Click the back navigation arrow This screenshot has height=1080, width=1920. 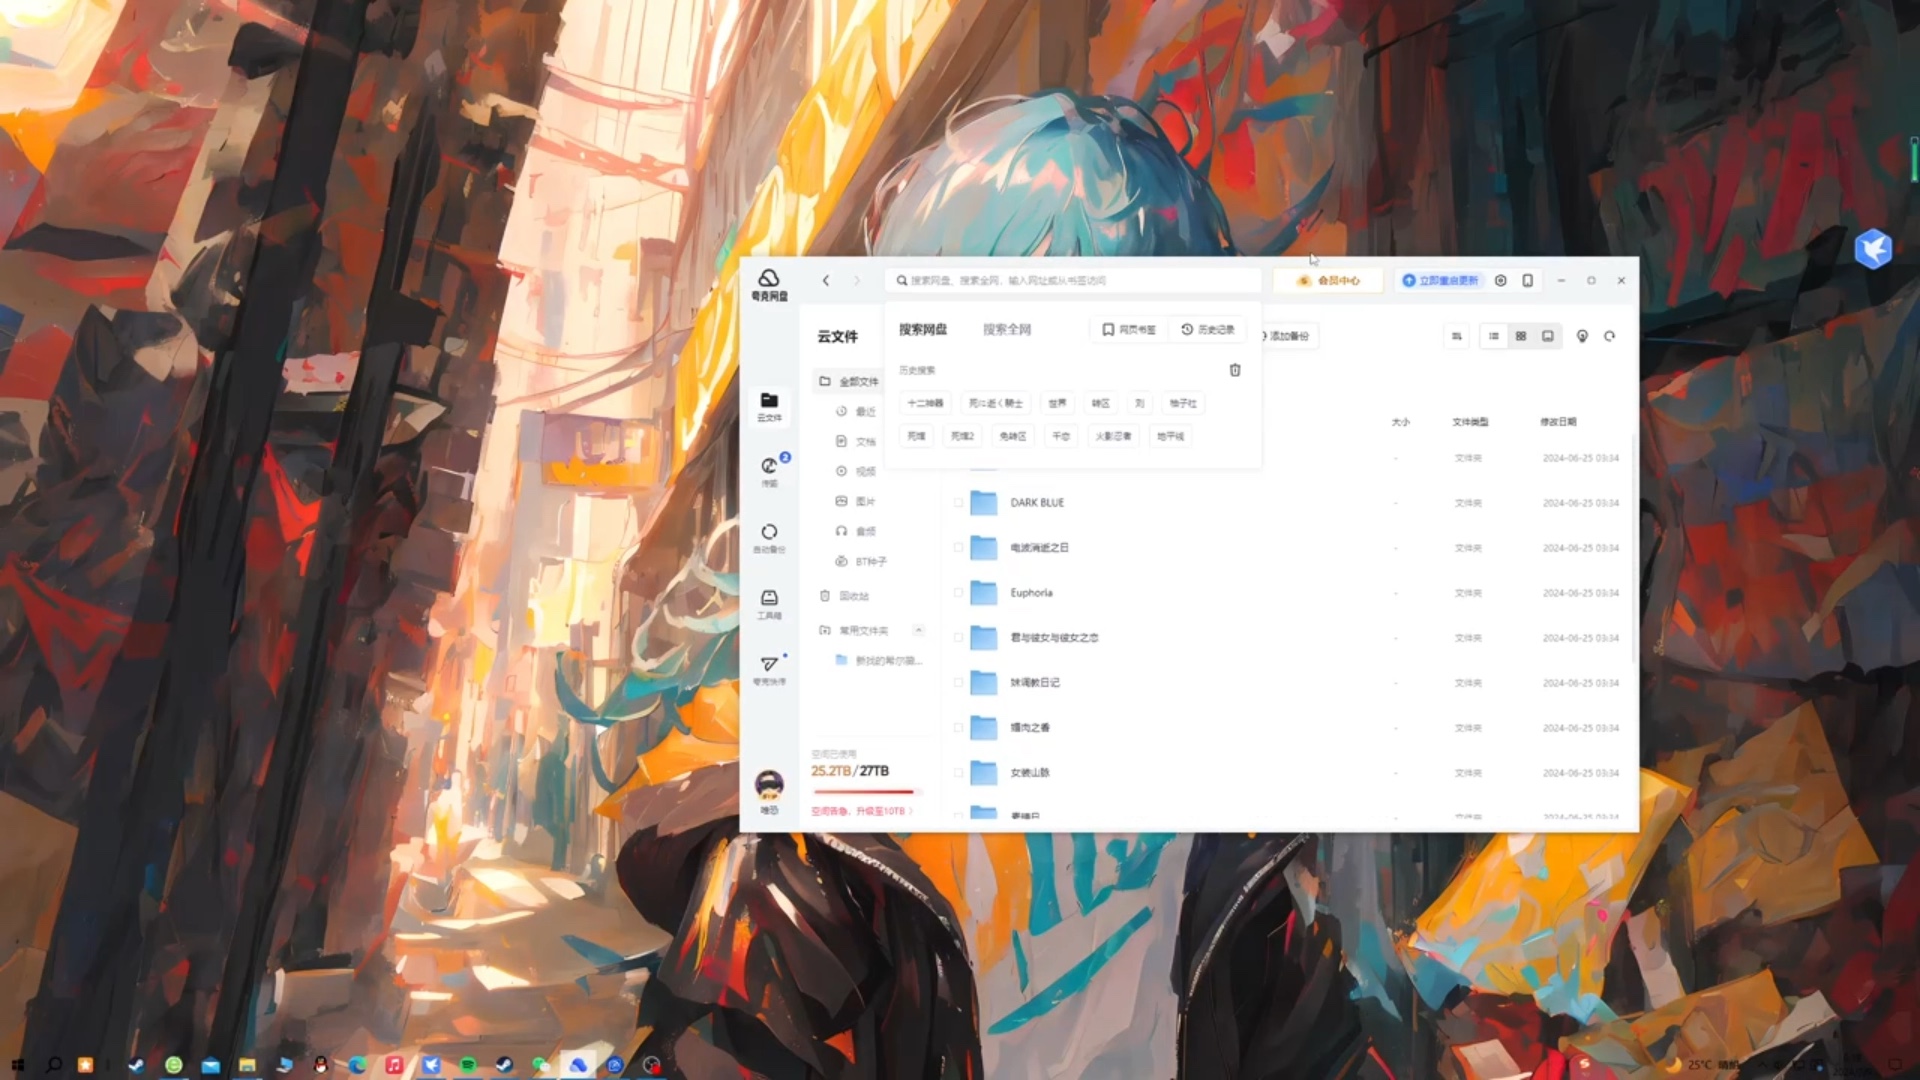point(826,281)
